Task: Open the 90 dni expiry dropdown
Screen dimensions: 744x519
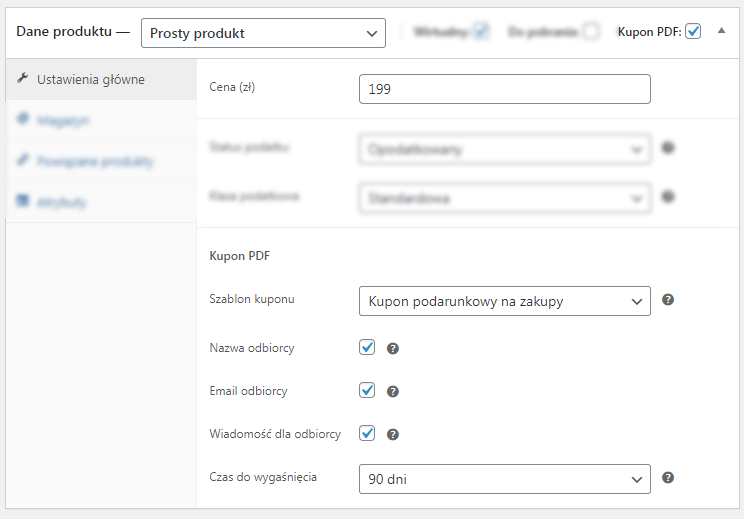Action: pyautogui.click(x=504, y=479)
